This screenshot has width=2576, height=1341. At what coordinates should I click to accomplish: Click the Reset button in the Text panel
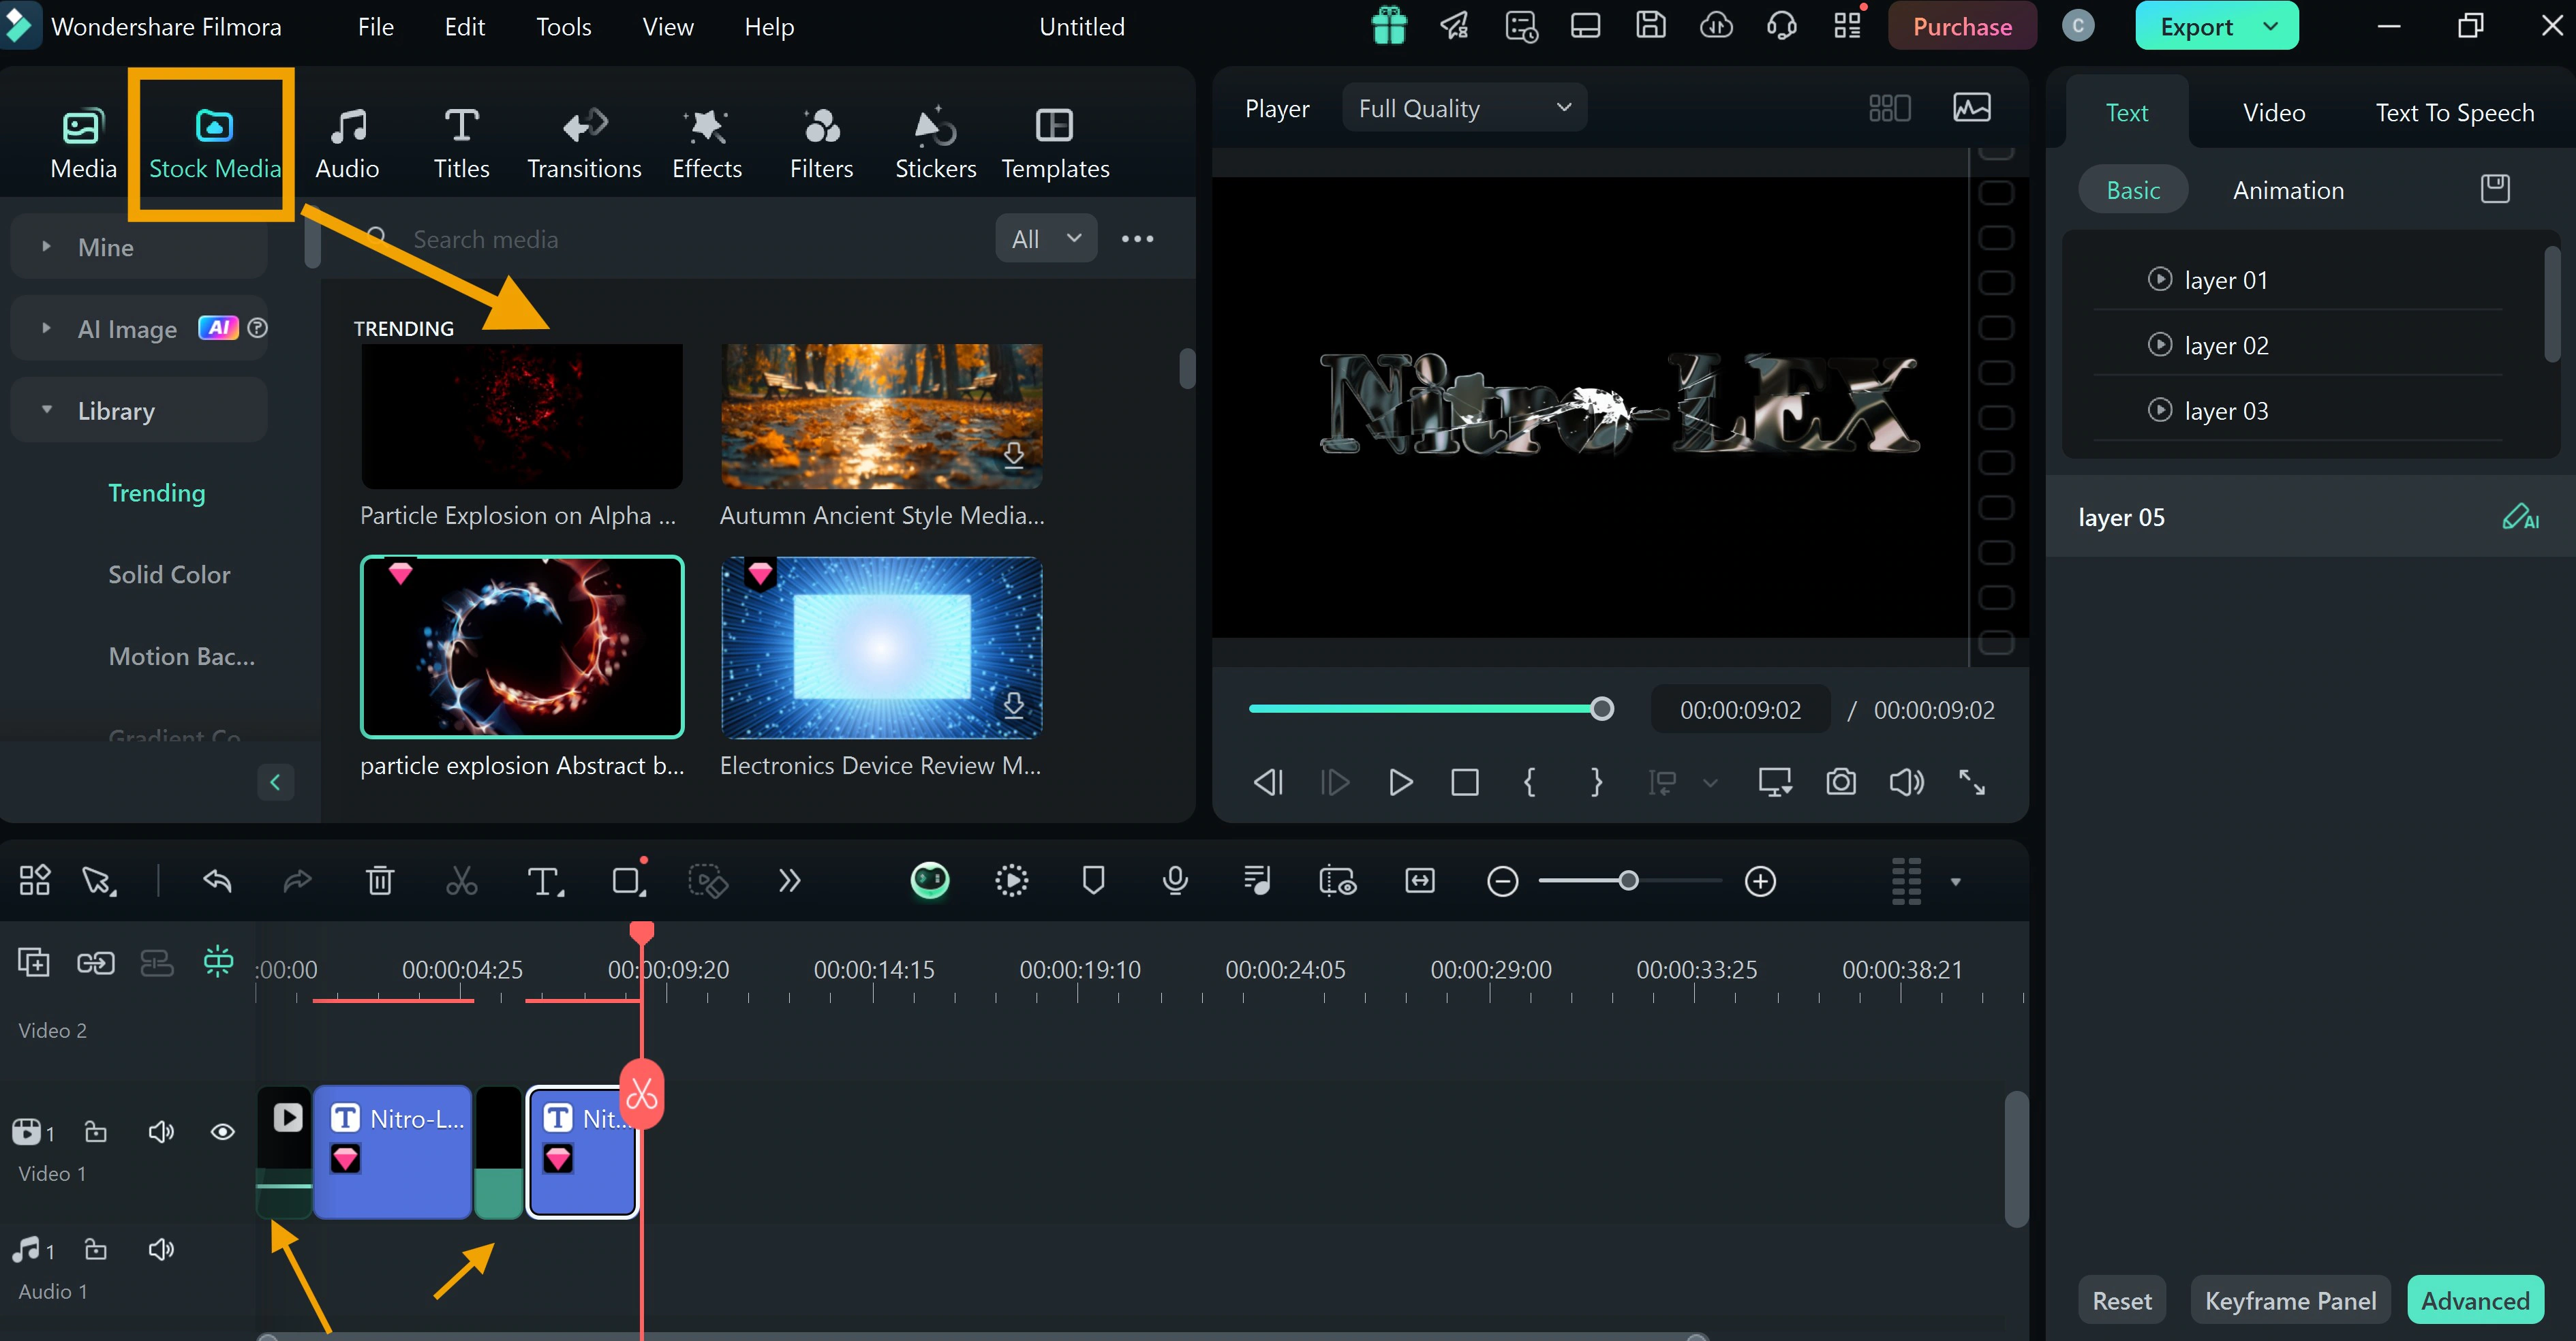click(2123, 1298)
